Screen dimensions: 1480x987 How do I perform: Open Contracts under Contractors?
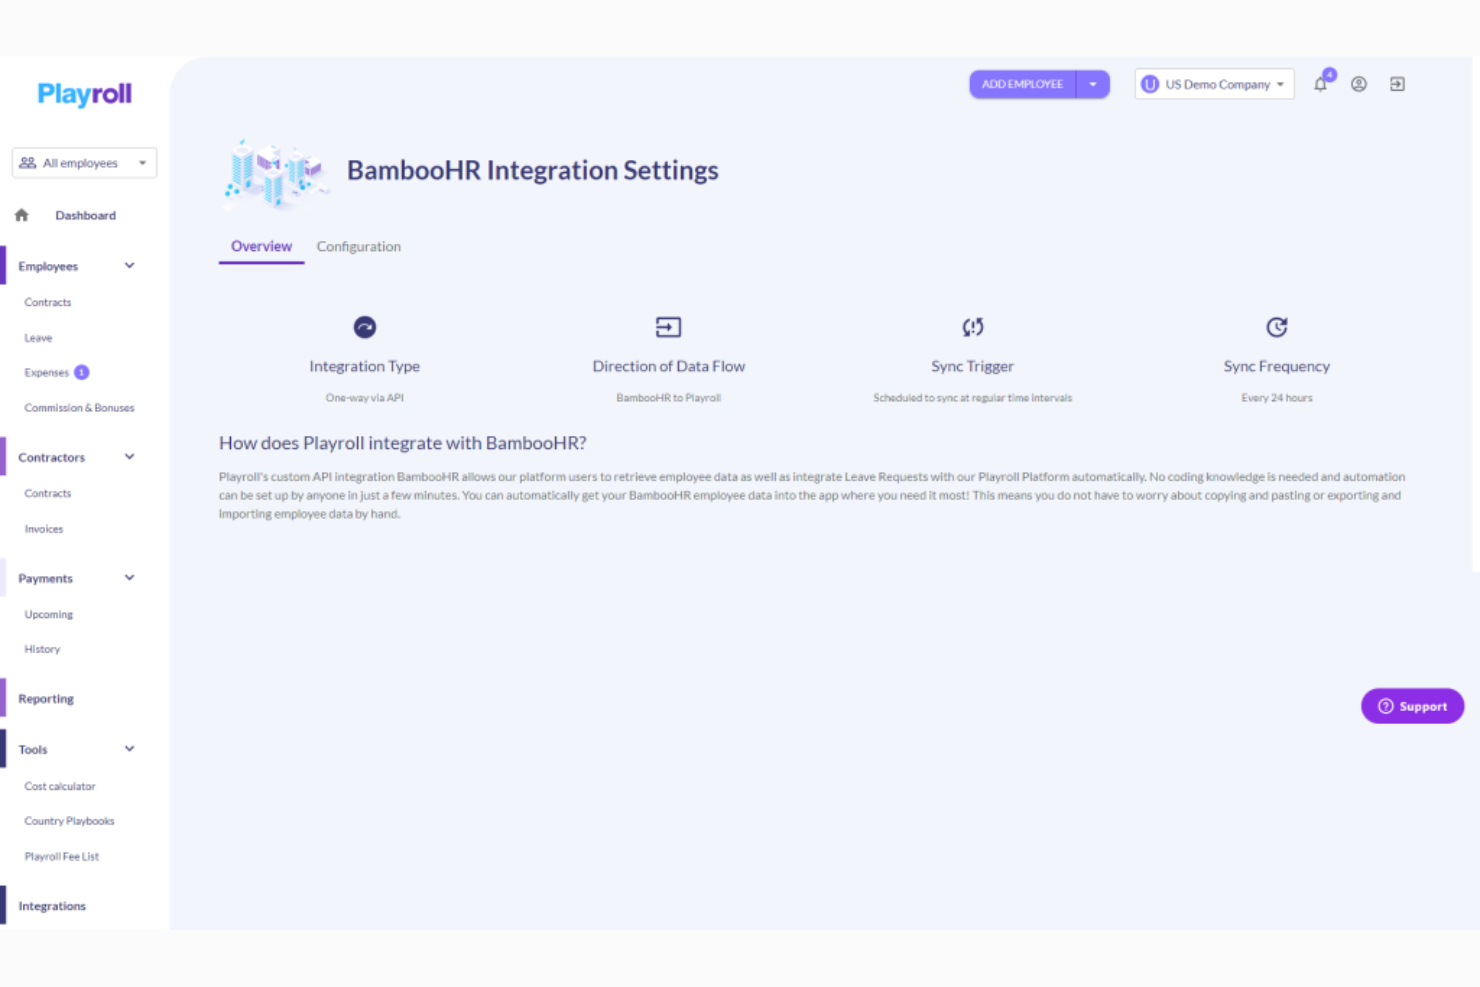(x=48, y=493)
